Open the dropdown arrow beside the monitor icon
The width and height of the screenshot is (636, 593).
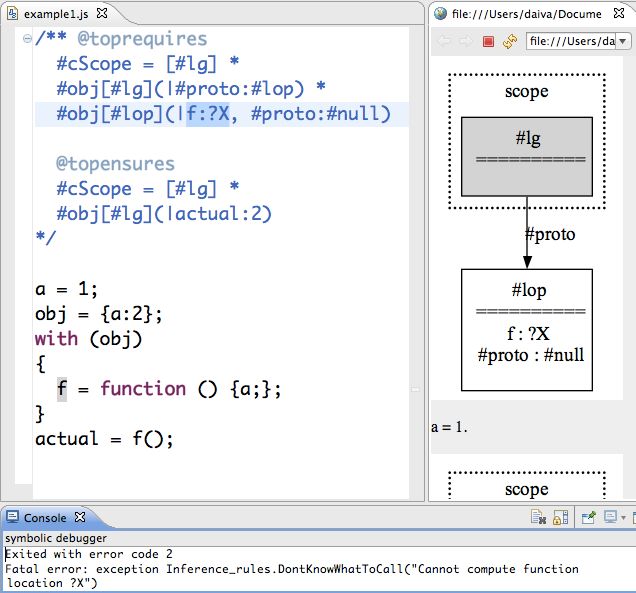tap(623, 518)
